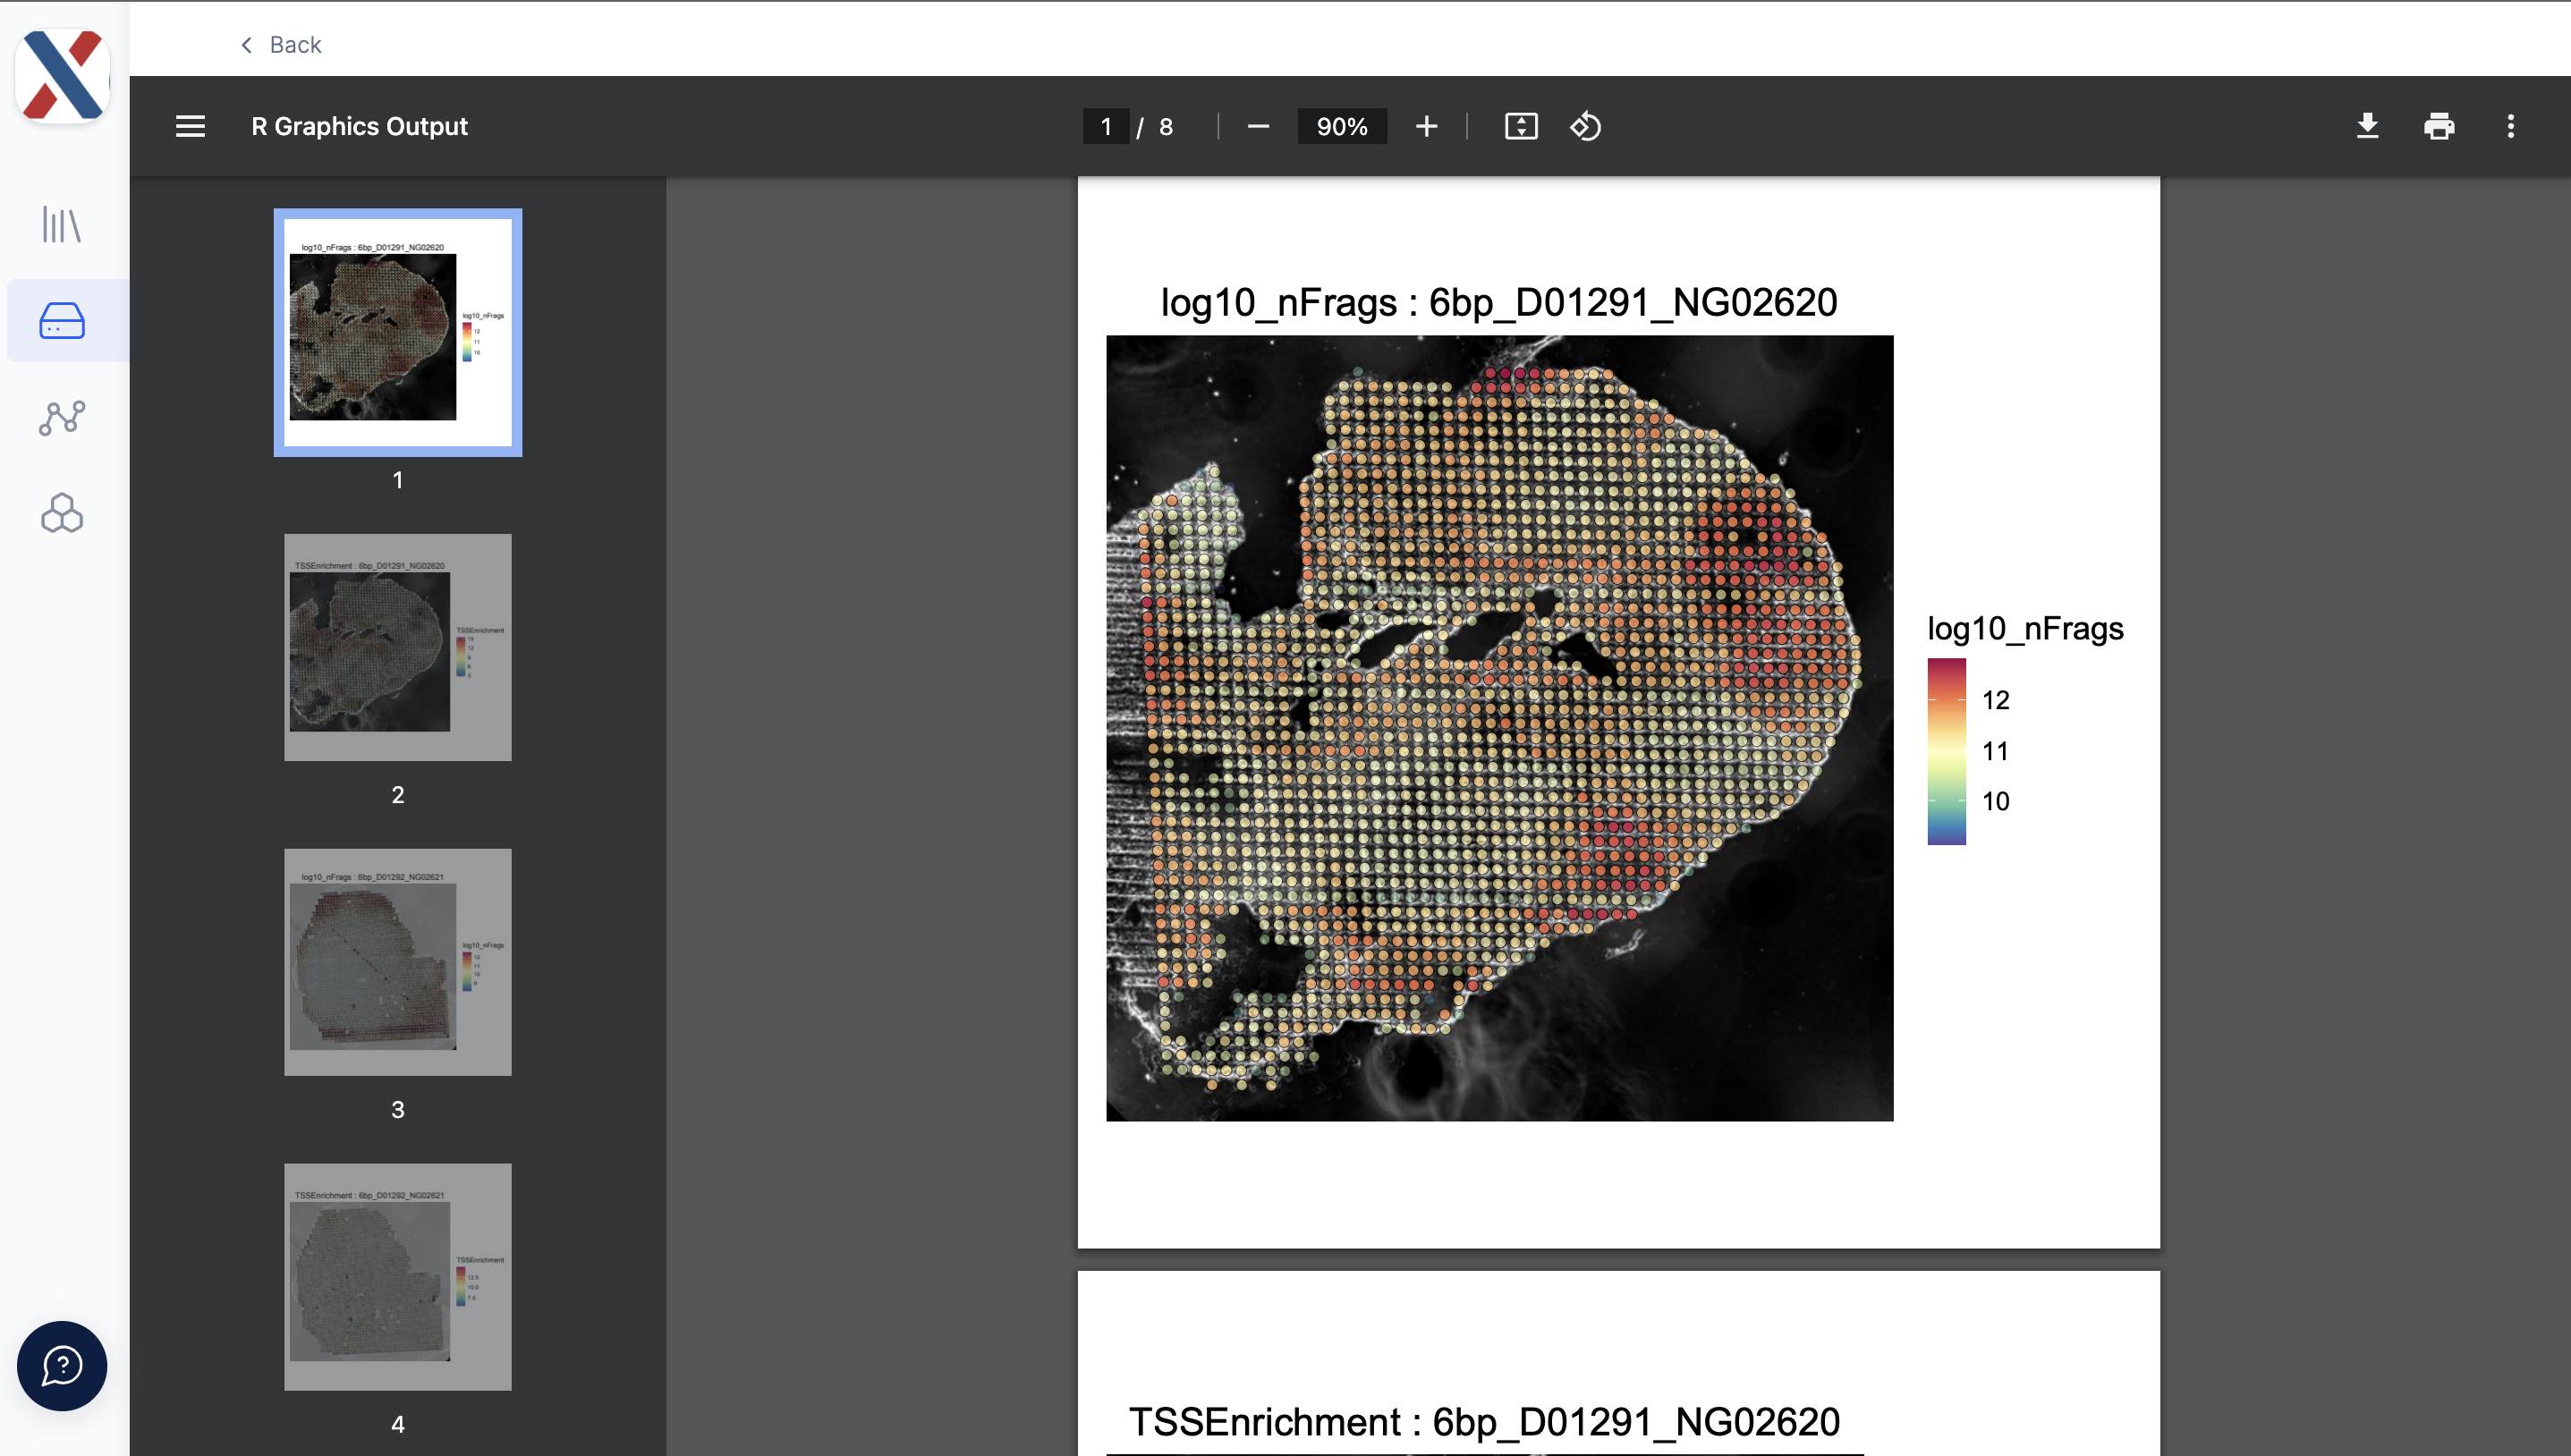Click the fit to page icon
The height and width of the screenshot is (1456, 2571).
pyautogui.click(x=1521, y=126)
